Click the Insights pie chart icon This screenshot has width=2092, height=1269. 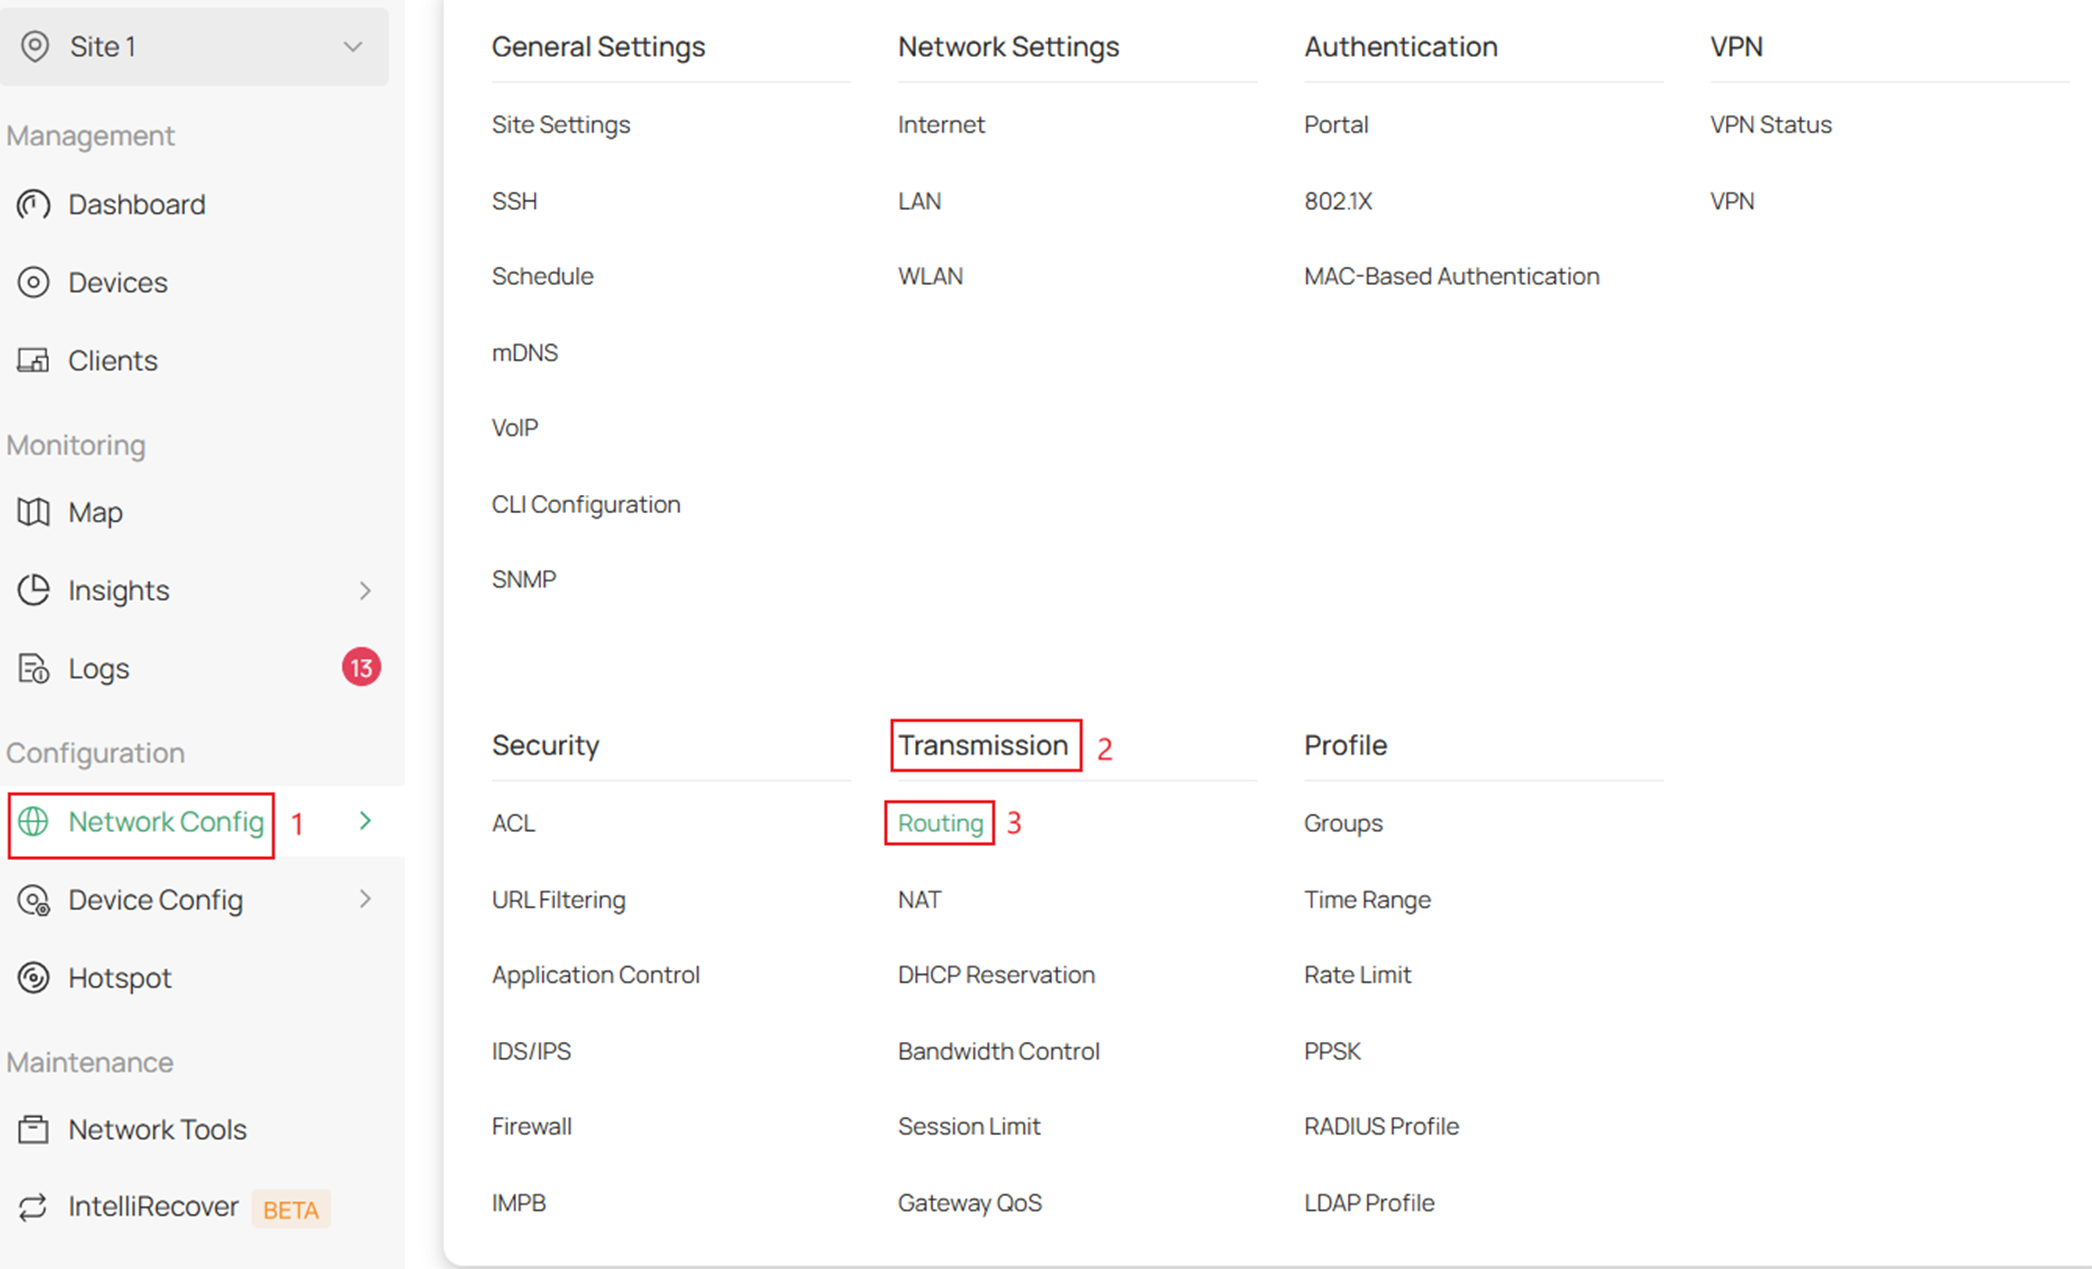(33, 590)
